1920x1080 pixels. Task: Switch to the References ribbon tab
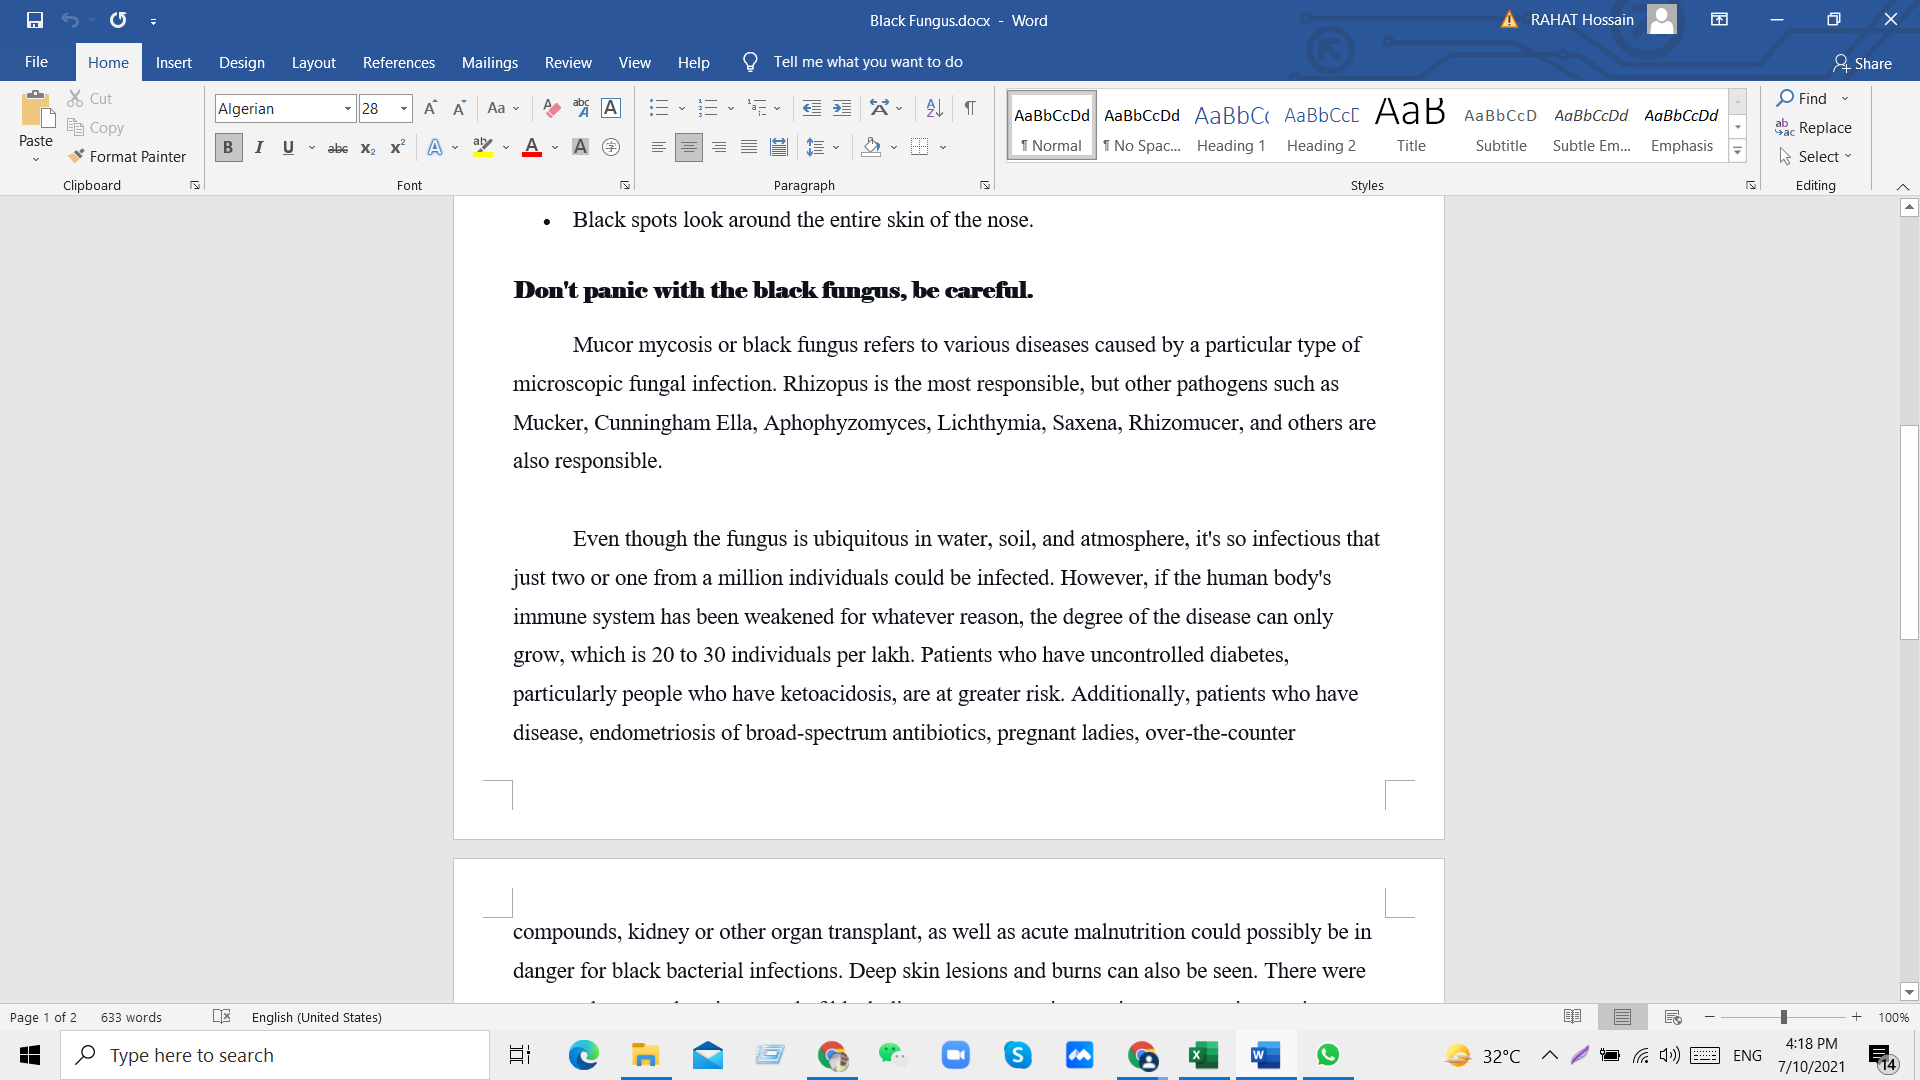coord(398,62)
